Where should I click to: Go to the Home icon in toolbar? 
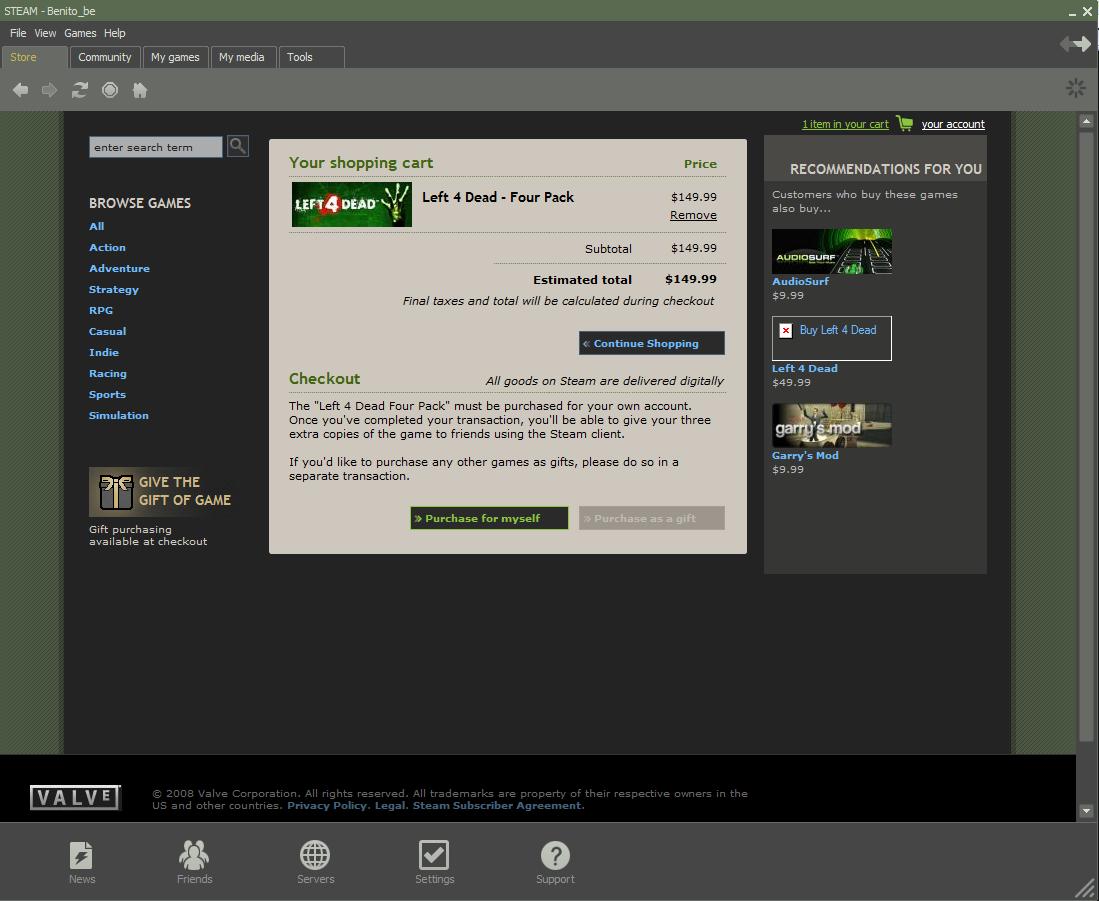[x=140, y=90]
